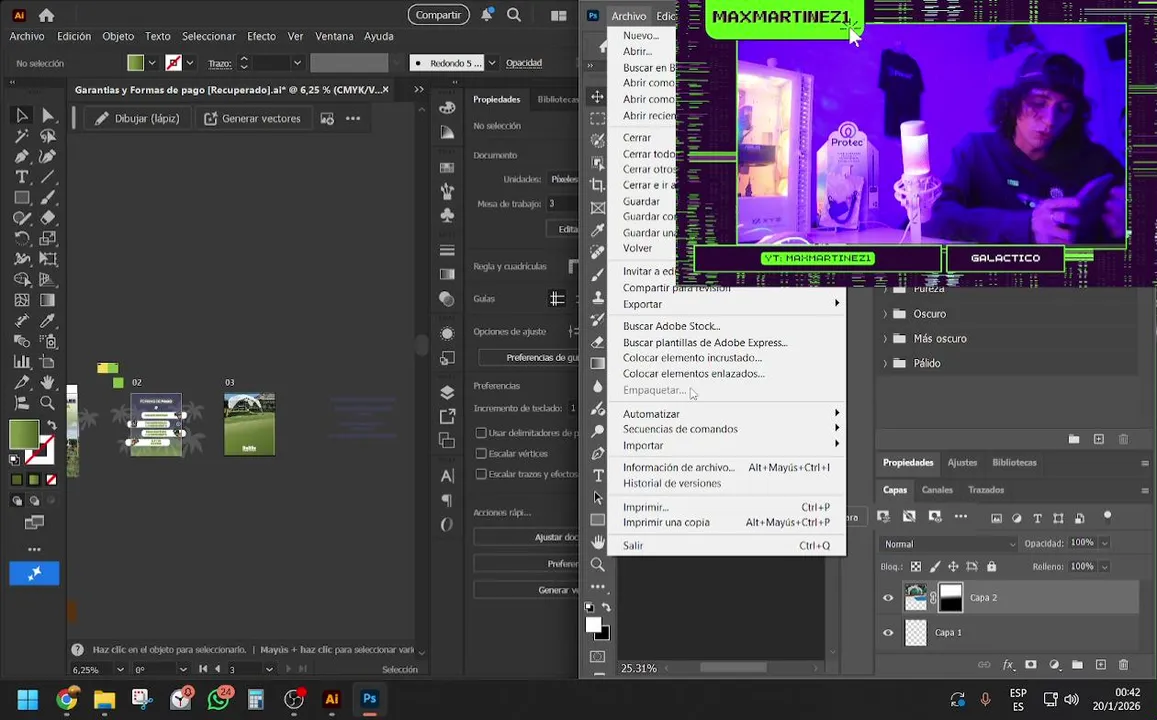Select the Rectangle tool in Illustrator

(21, 198)
